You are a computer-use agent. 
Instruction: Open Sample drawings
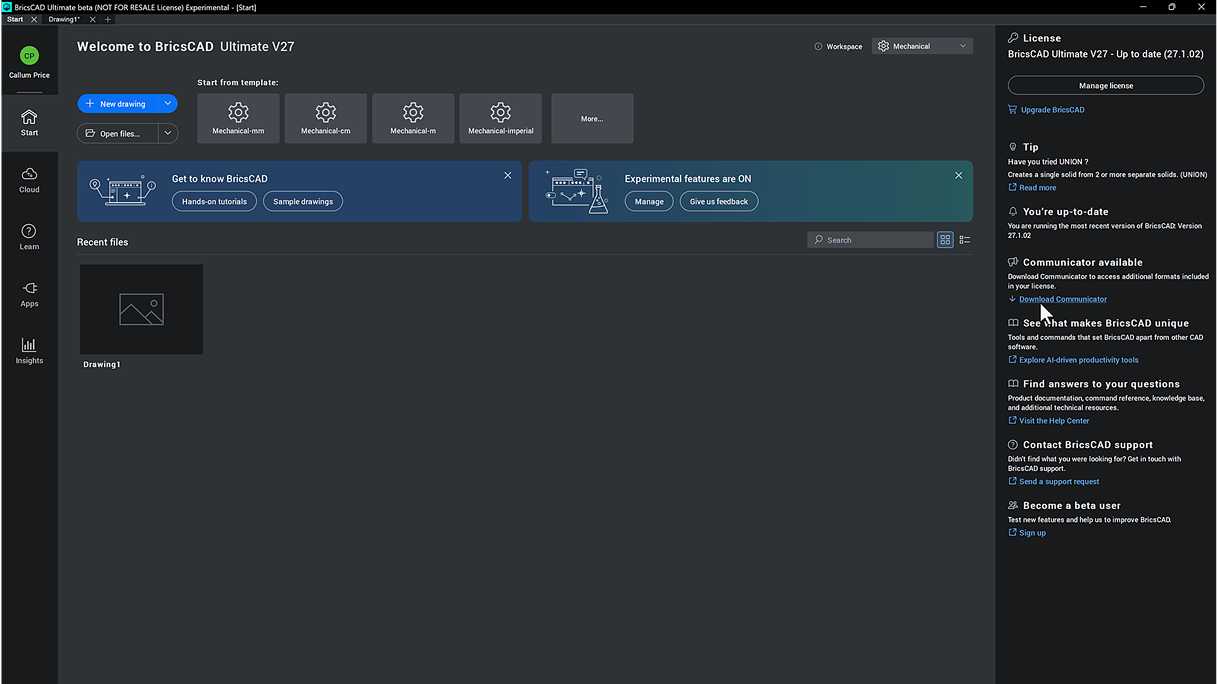(303, 201)
